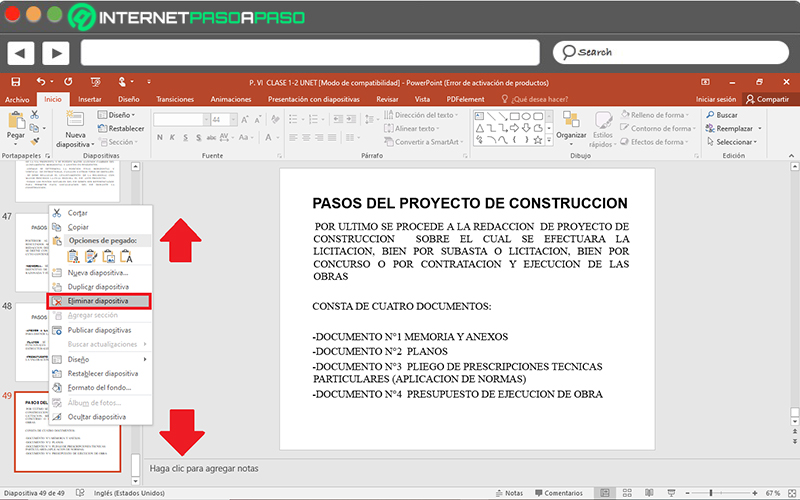Viewport: 800px width, 500px height.
Task: Click the 'Haga clic para agregar notas' area
Action: [203, 468]
